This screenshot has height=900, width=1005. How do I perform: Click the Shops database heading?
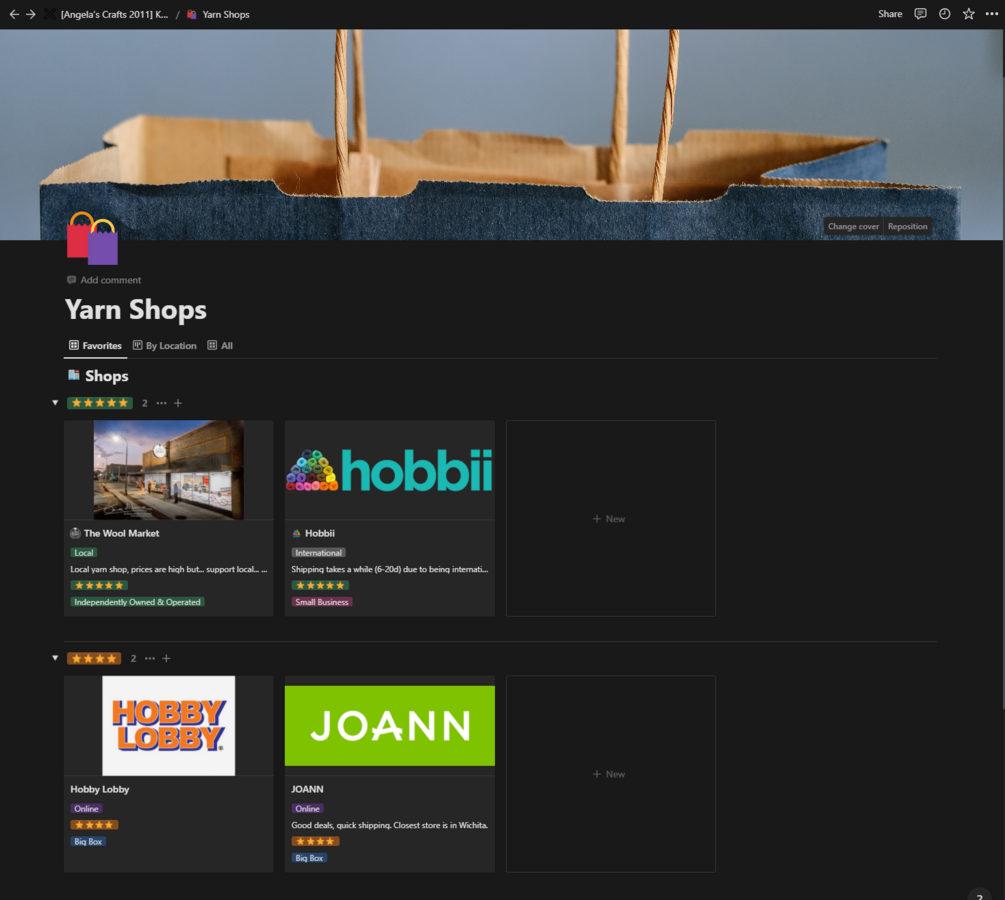coord(106,376)
